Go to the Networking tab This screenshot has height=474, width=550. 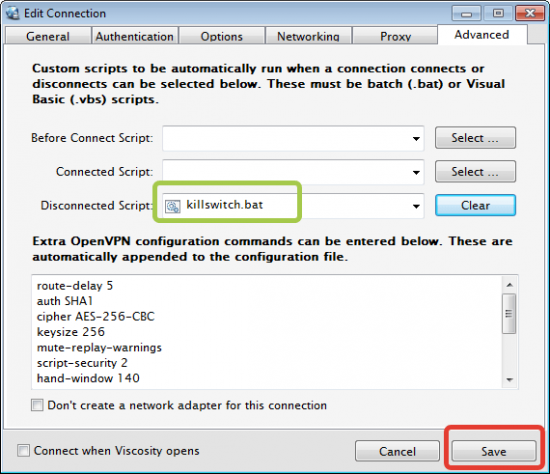[x=308, y=36]
